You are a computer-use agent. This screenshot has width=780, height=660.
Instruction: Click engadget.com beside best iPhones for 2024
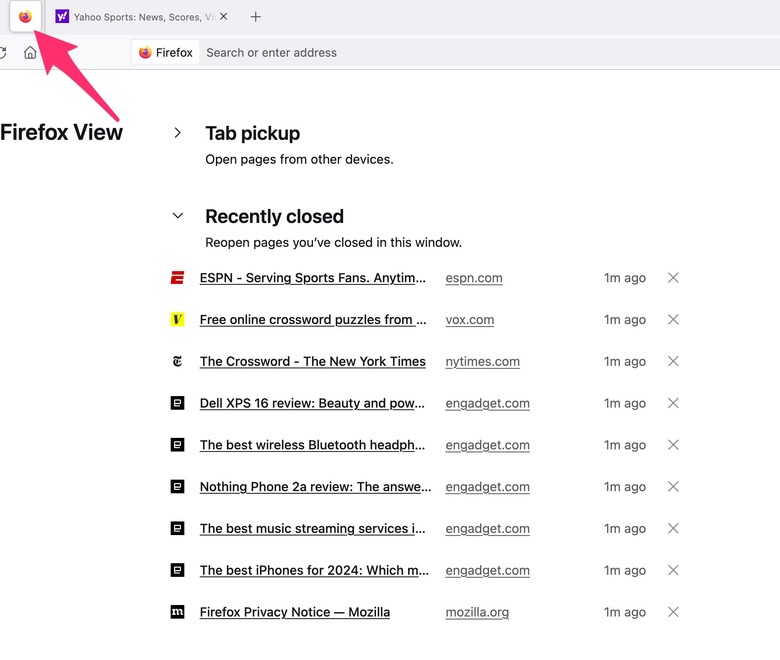[x=487, y=570]
